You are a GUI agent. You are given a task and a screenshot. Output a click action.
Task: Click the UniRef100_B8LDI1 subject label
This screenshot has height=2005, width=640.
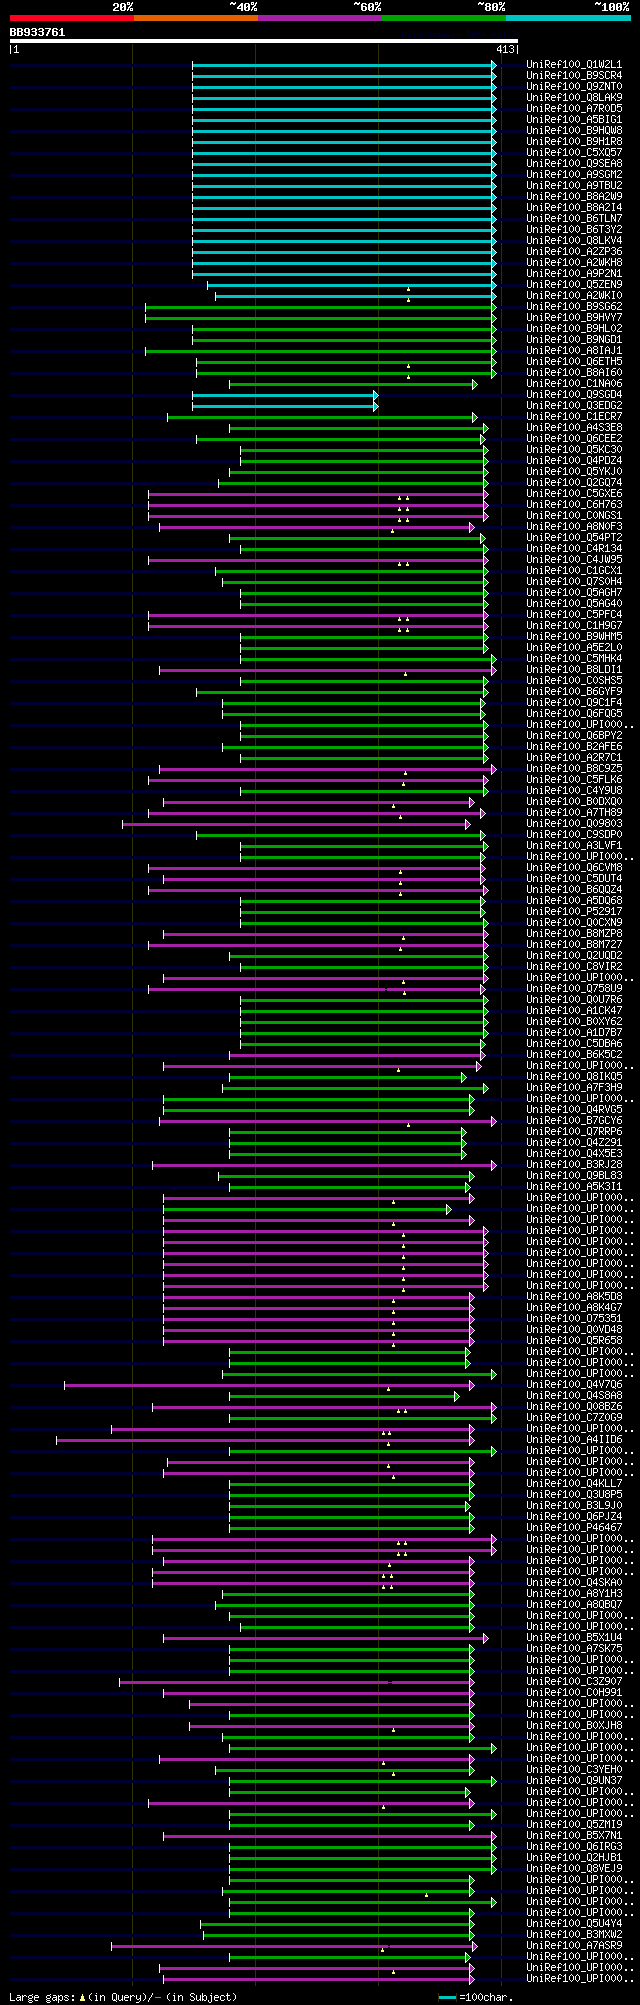(574, 669)
